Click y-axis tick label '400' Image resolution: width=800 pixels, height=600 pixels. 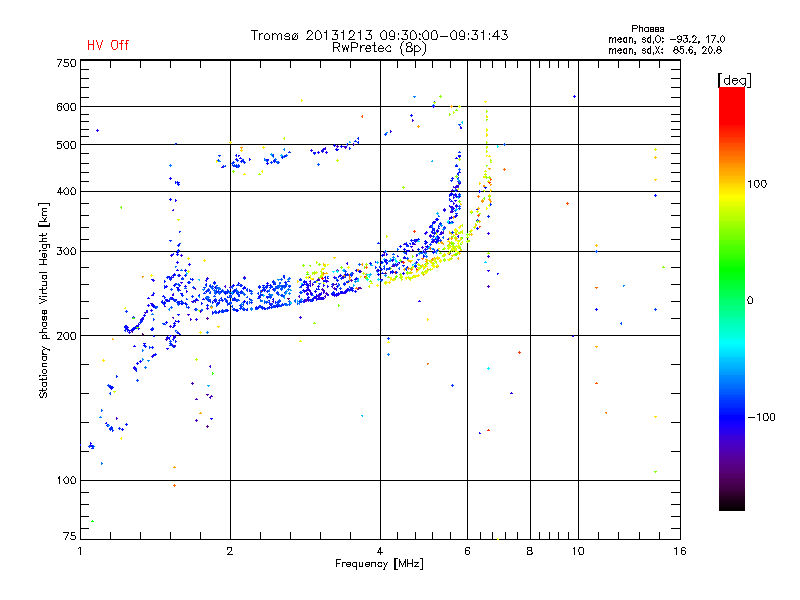click(x=66, y=191)
